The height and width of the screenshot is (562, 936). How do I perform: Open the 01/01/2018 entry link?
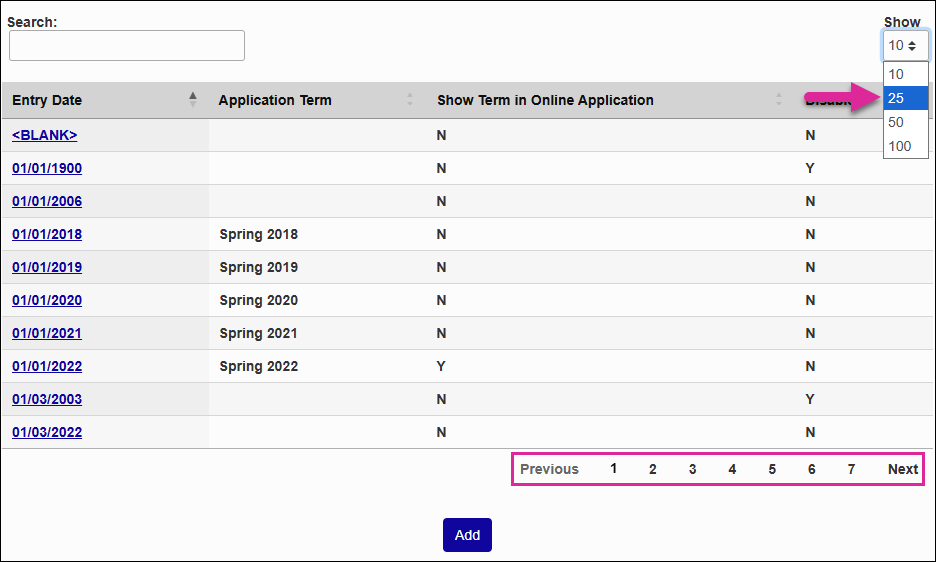point(47,234)
